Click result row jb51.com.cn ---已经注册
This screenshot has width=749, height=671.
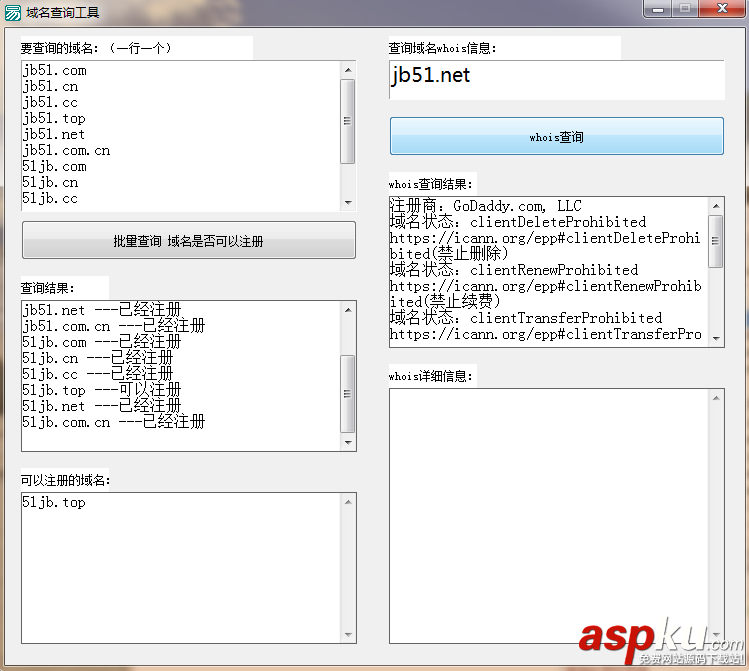tap(114, 326)
